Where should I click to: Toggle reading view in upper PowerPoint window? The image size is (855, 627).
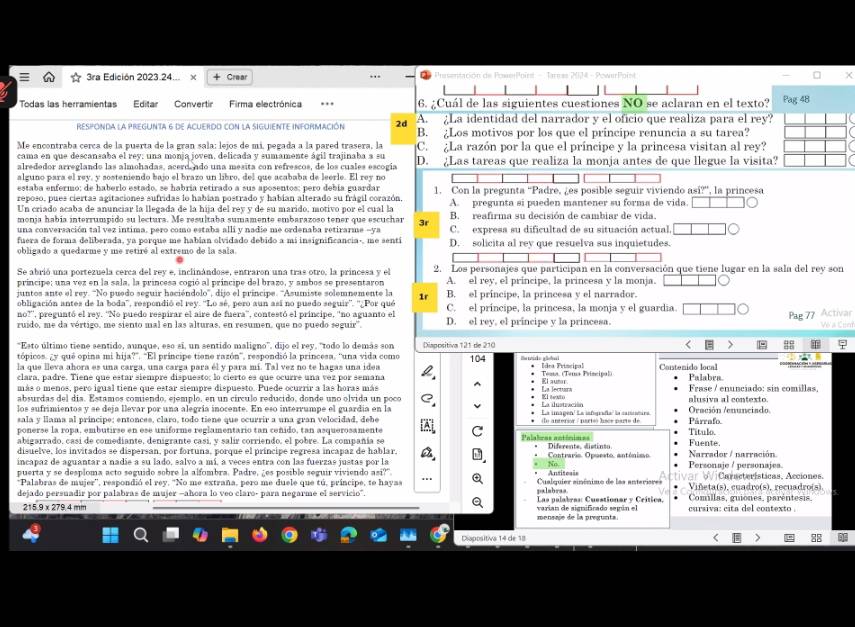(815, 345)
